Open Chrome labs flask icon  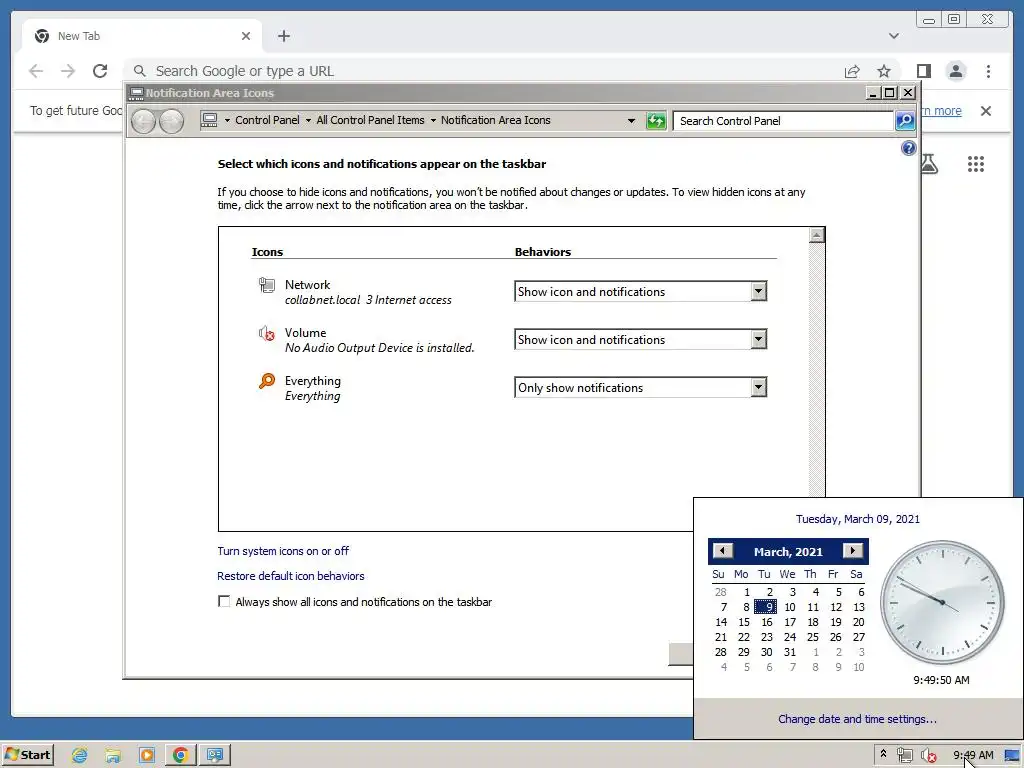pyautogui.click(x=930, y=164)
